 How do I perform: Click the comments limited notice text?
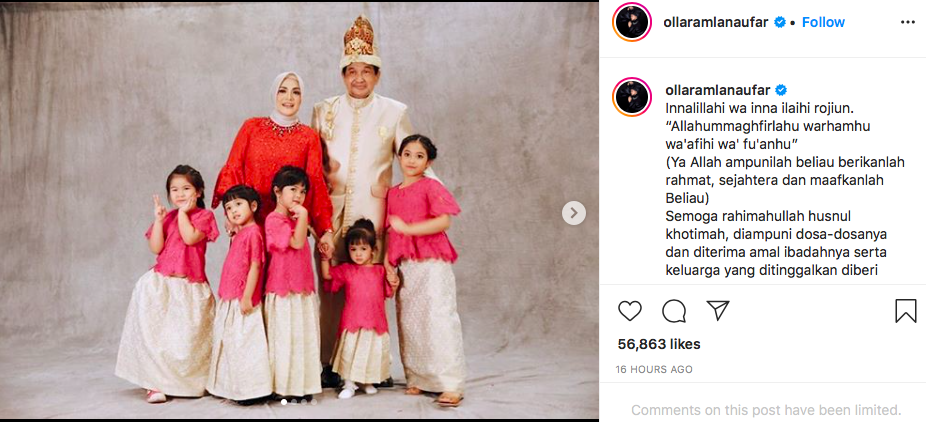[766, 410]
